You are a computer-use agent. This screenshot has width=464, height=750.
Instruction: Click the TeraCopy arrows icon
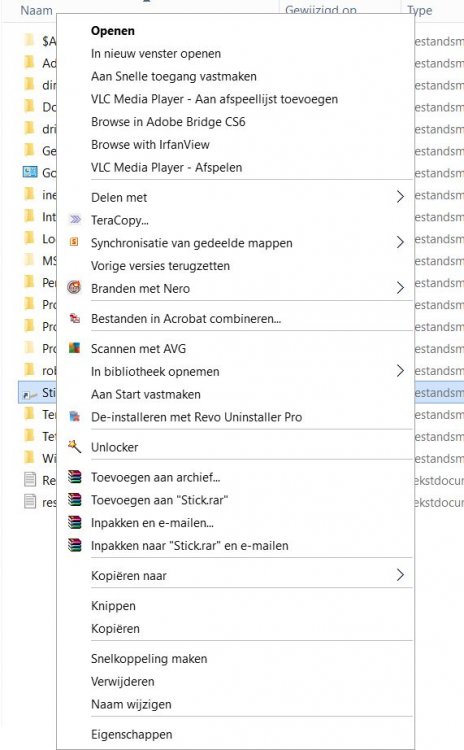pos(75,220)
